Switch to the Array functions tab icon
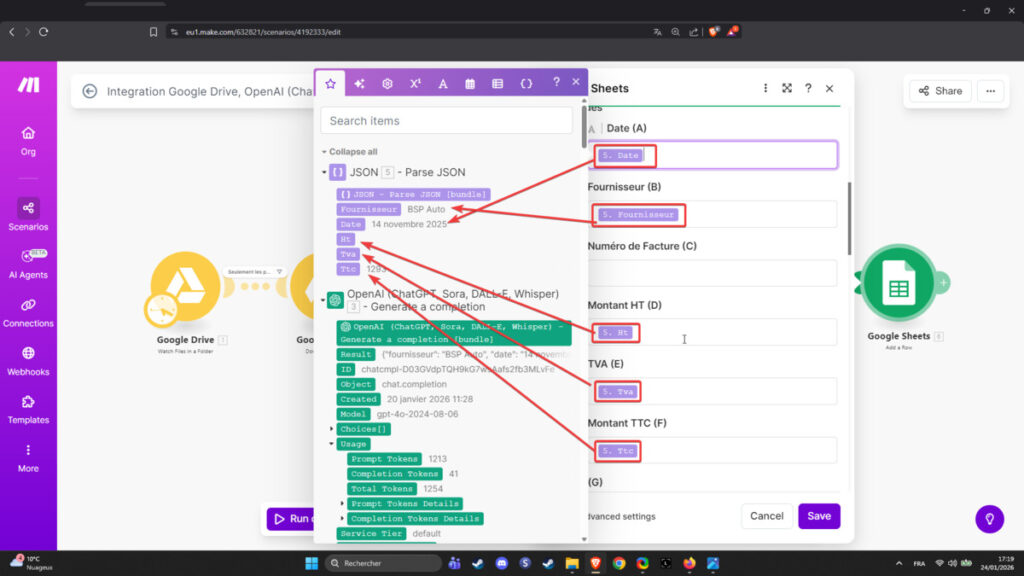 pos(498,84)
